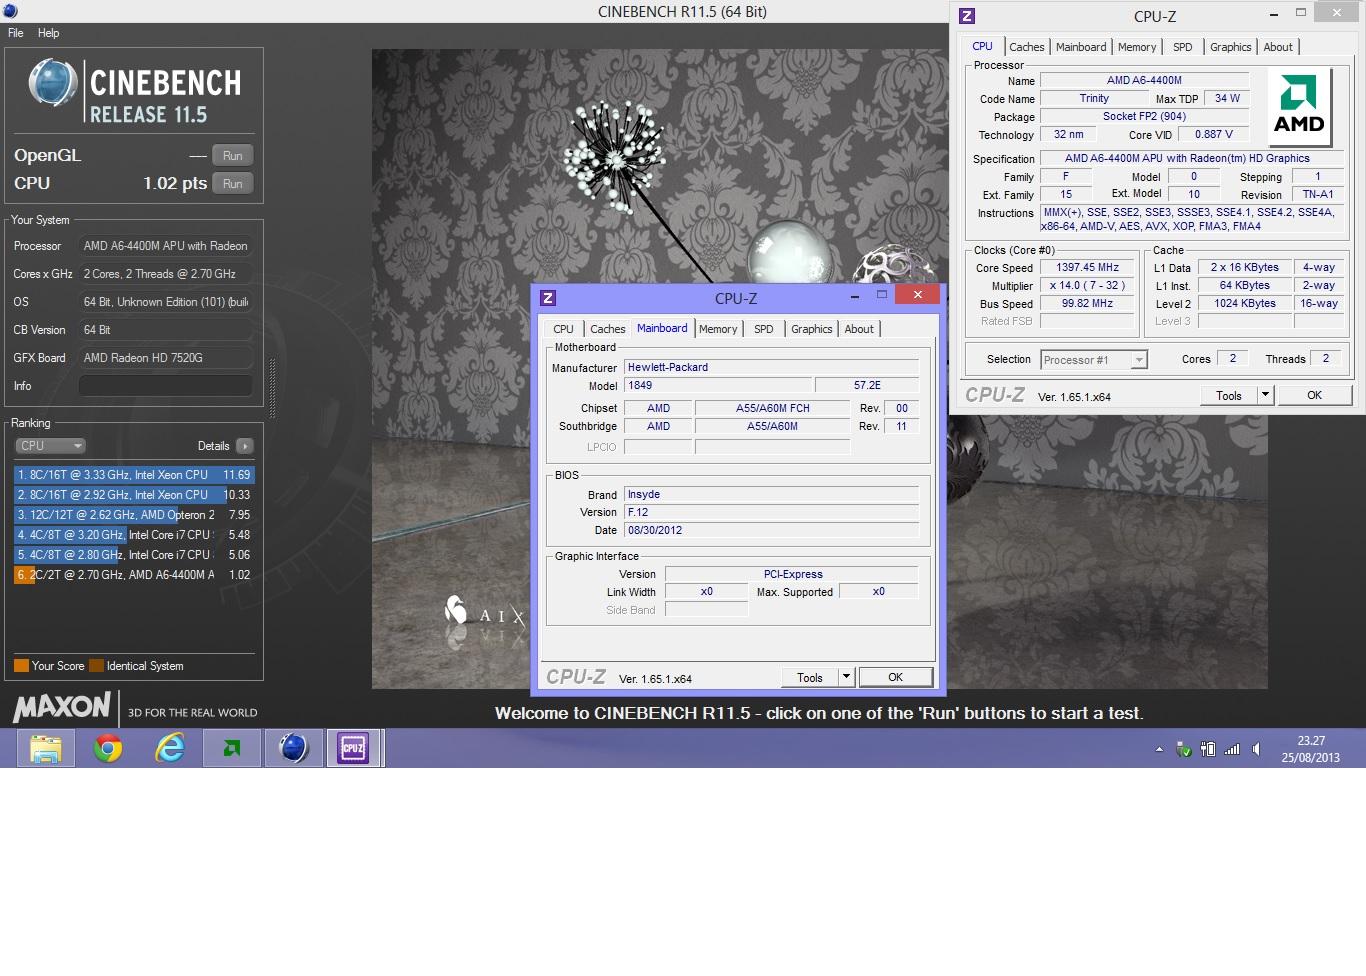The width and height of the screenshot is (1366, 976).
Task: Open Graphics tab in mainboard CPU-Z window
Action: coord(811,329)
